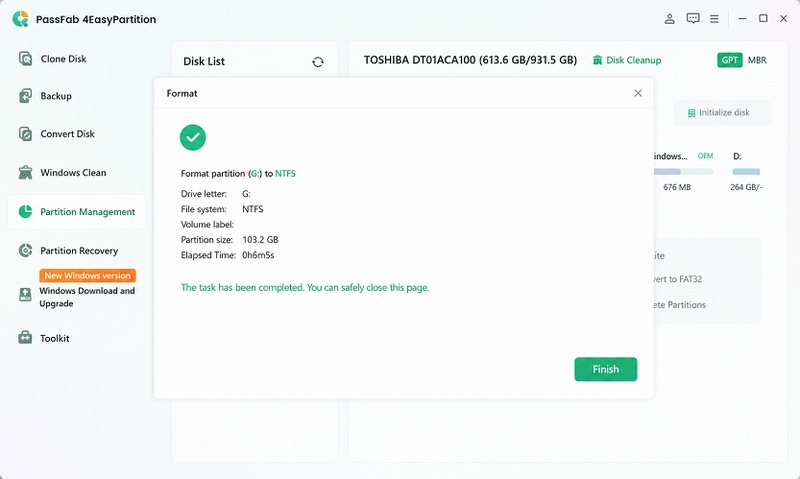This screenshot has height=479, width=800.
Task: Close the Format dialog
Action: pos(638,93)
